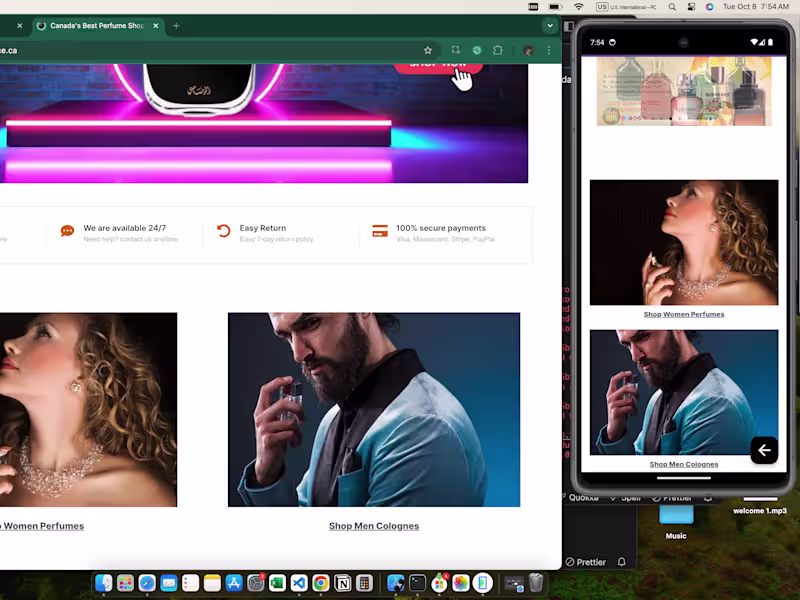Viewport: 800px width, 600px height.
Task: Open the U.S. International input source menu
Action: point(626,7)
